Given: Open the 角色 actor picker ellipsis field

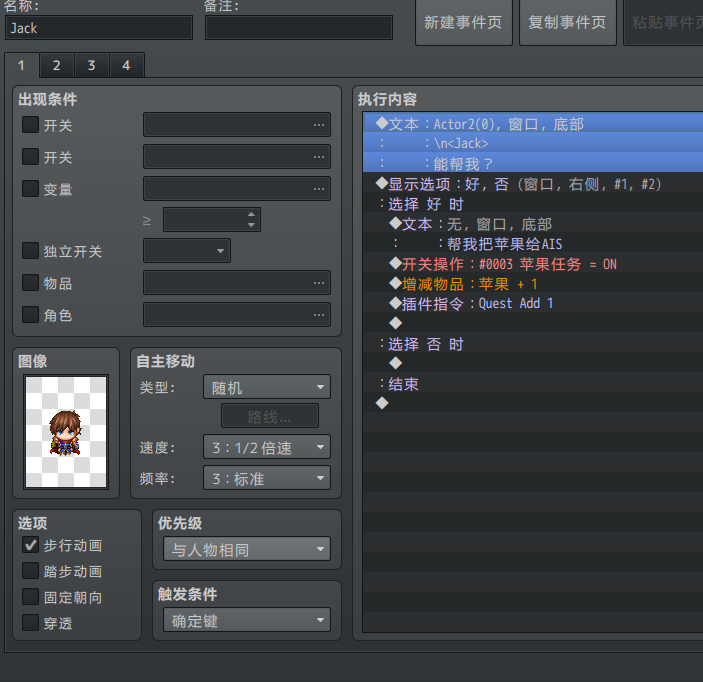Looking at the screenshot, I should [x=237, y=314].
